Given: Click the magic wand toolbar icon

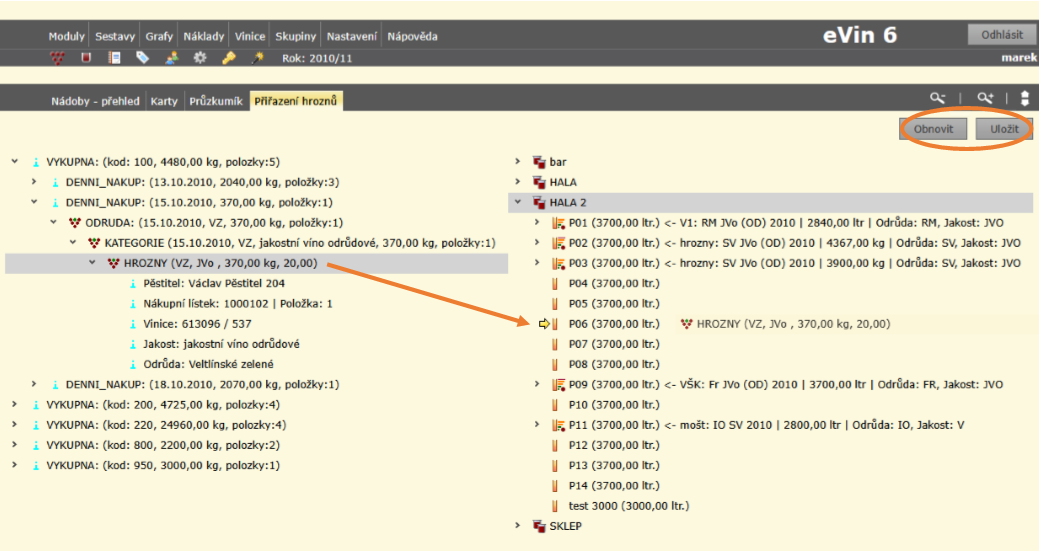Looking at the screenshot, I should click(x=257, y=58).
